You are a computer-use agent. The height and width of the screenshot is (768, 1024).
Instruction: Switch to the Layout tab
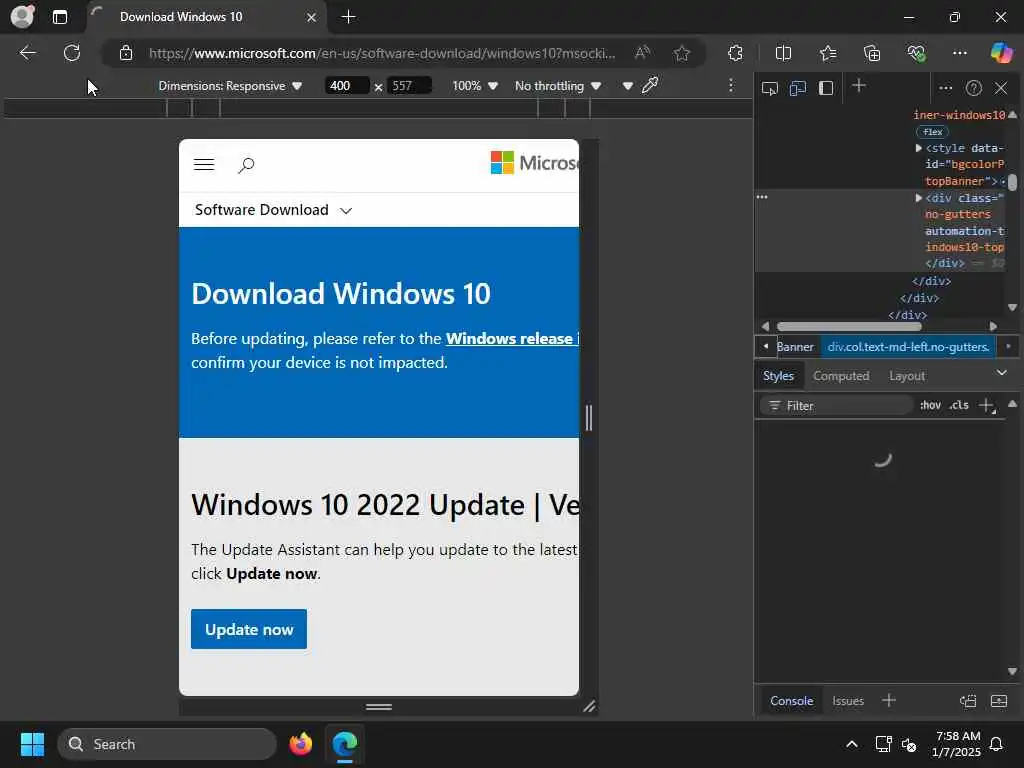907,376
